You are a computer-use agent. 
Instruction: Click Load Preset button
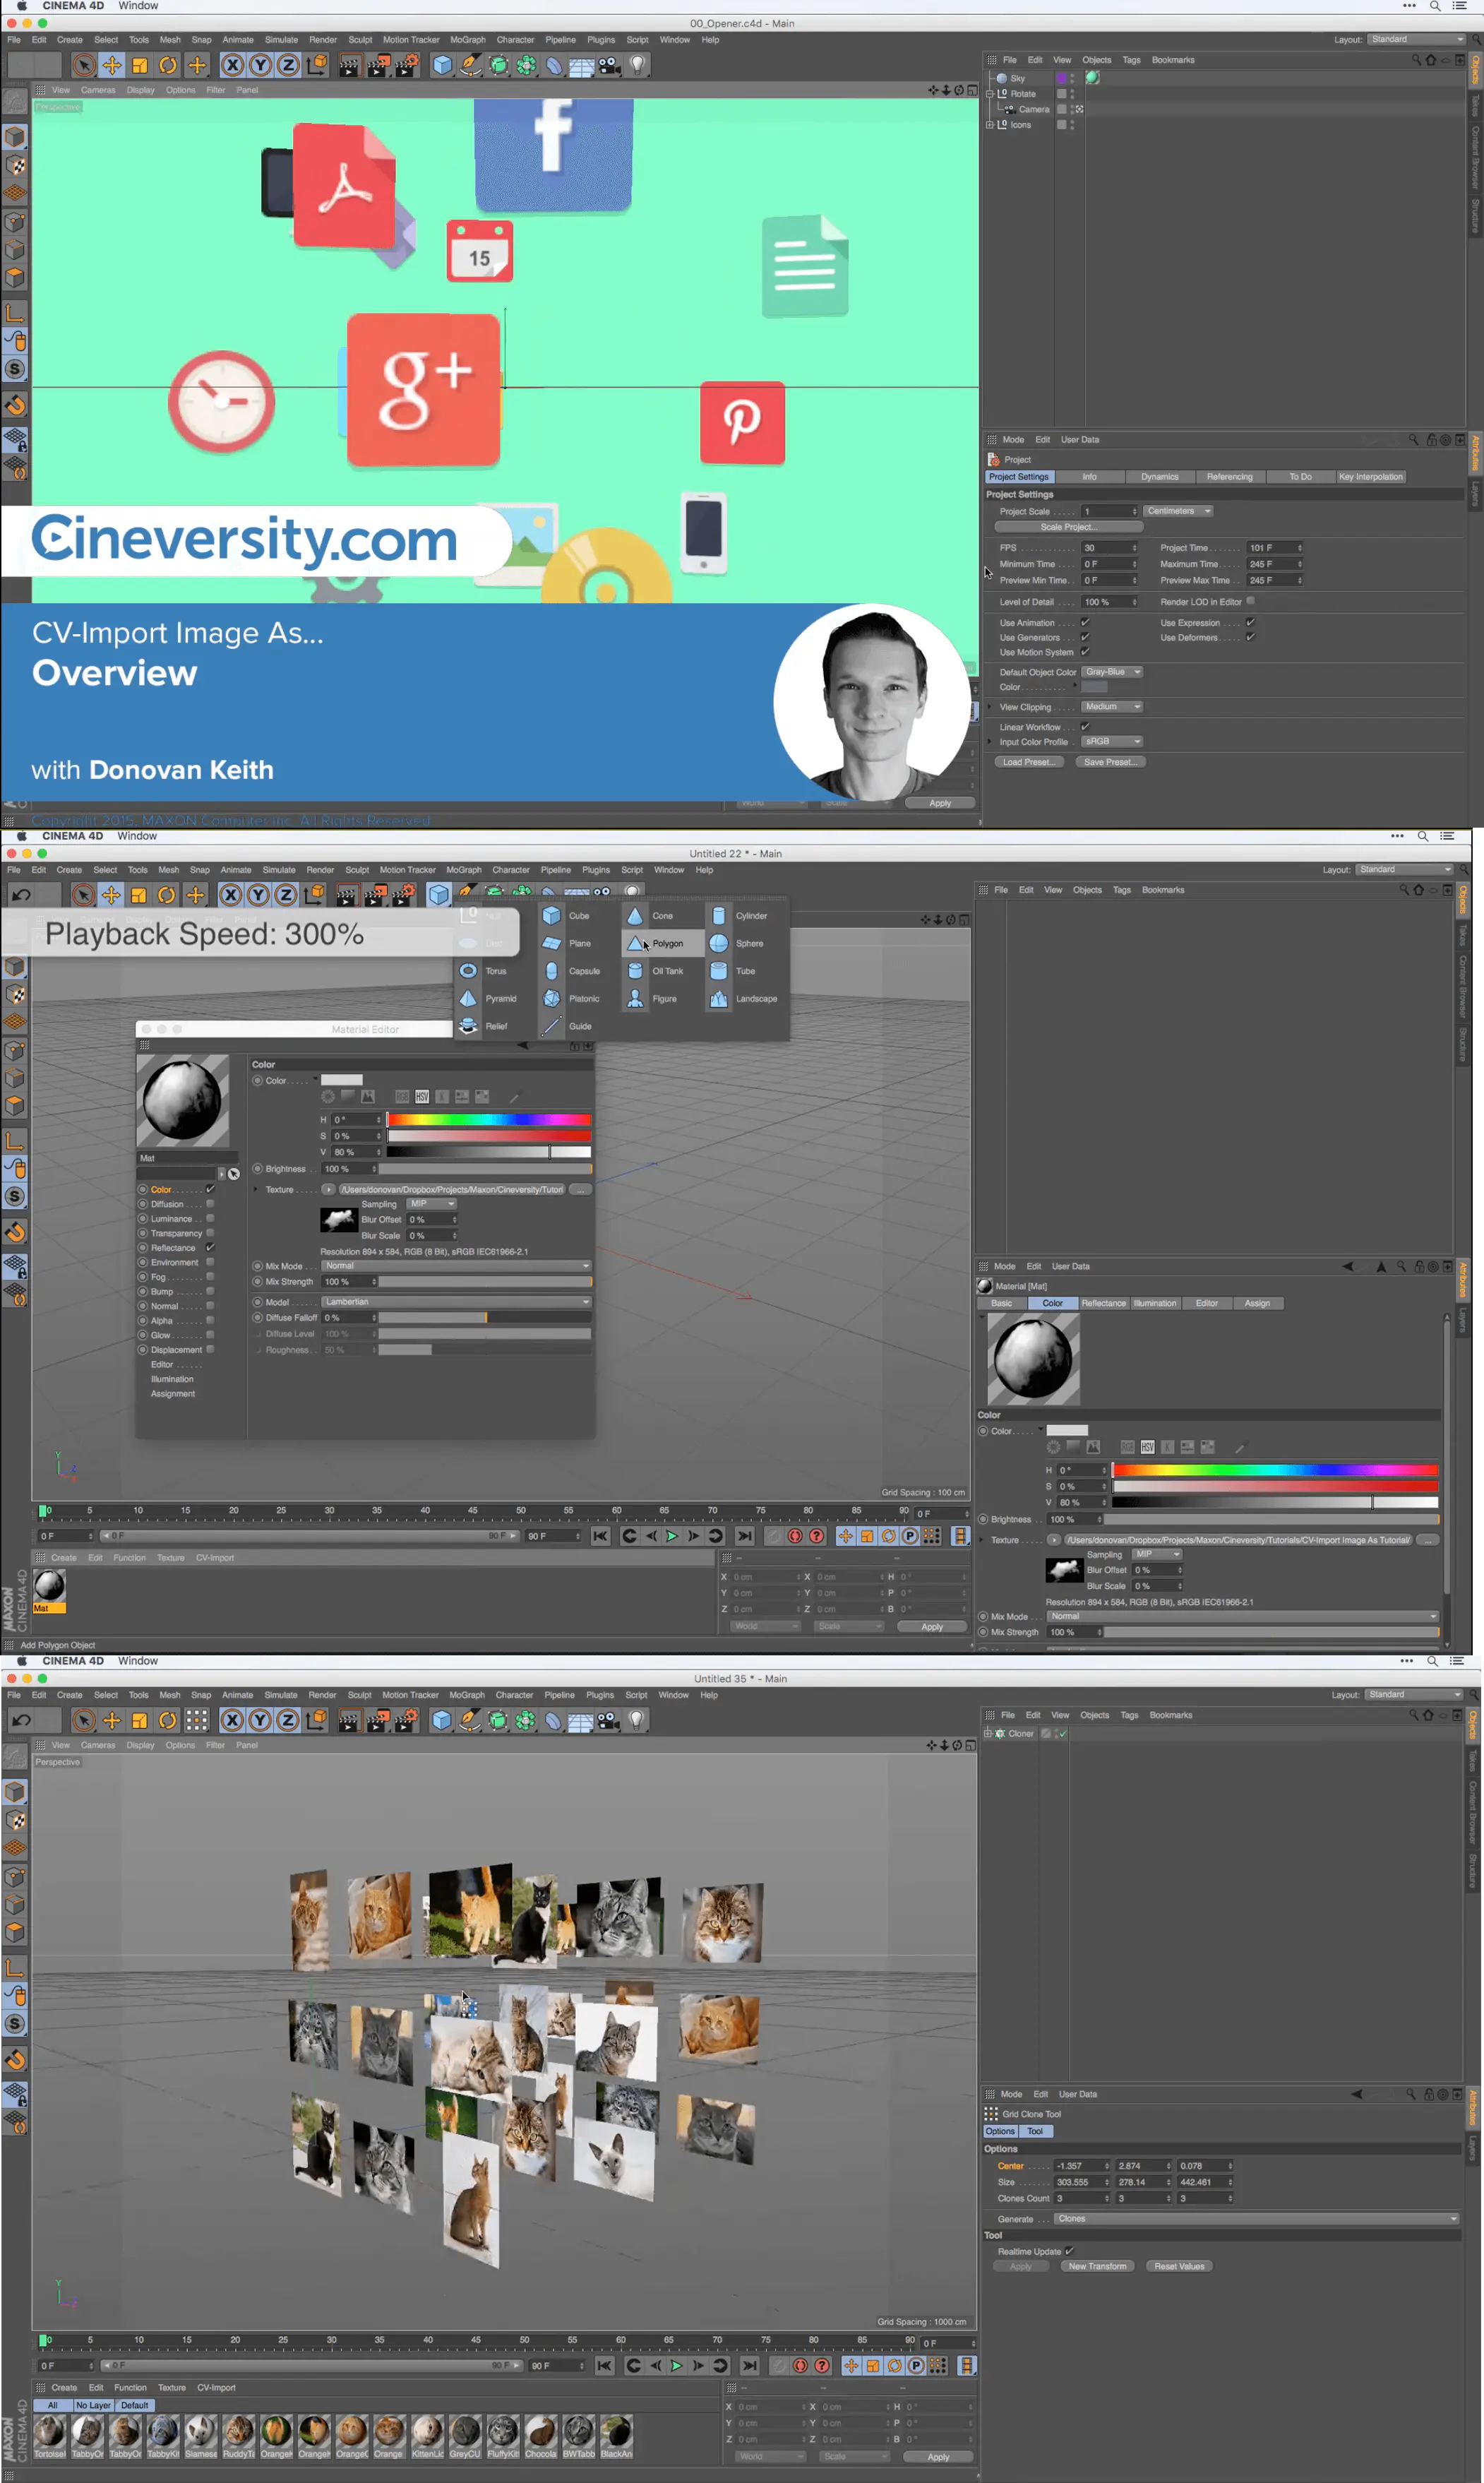point(1029,762)
